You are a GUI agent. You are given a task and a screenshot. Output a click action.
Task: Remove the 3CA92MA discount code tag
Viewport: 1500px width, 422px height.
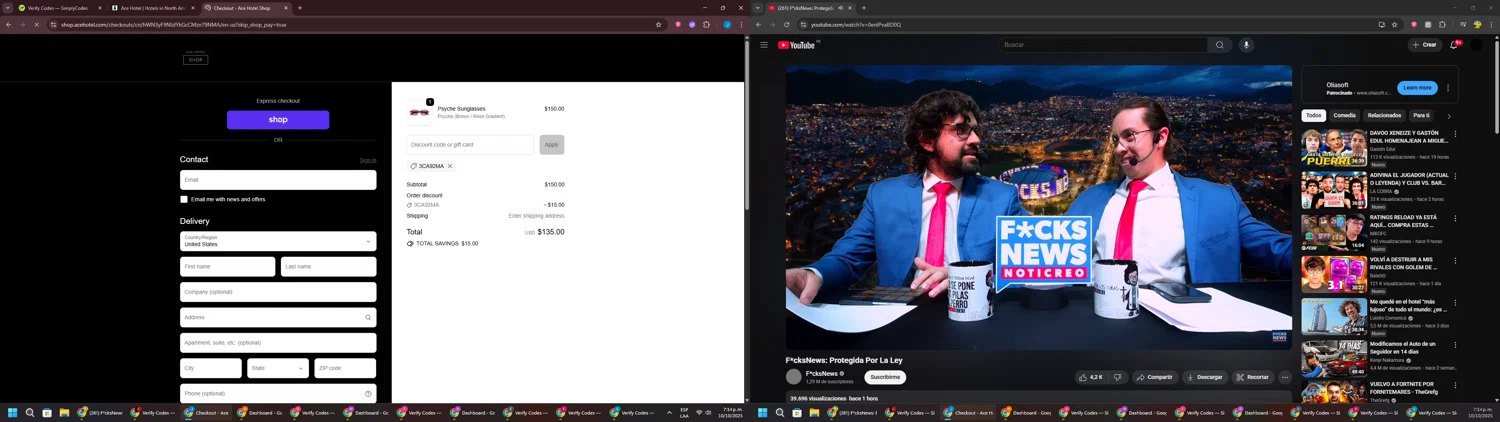pos(450,166)
